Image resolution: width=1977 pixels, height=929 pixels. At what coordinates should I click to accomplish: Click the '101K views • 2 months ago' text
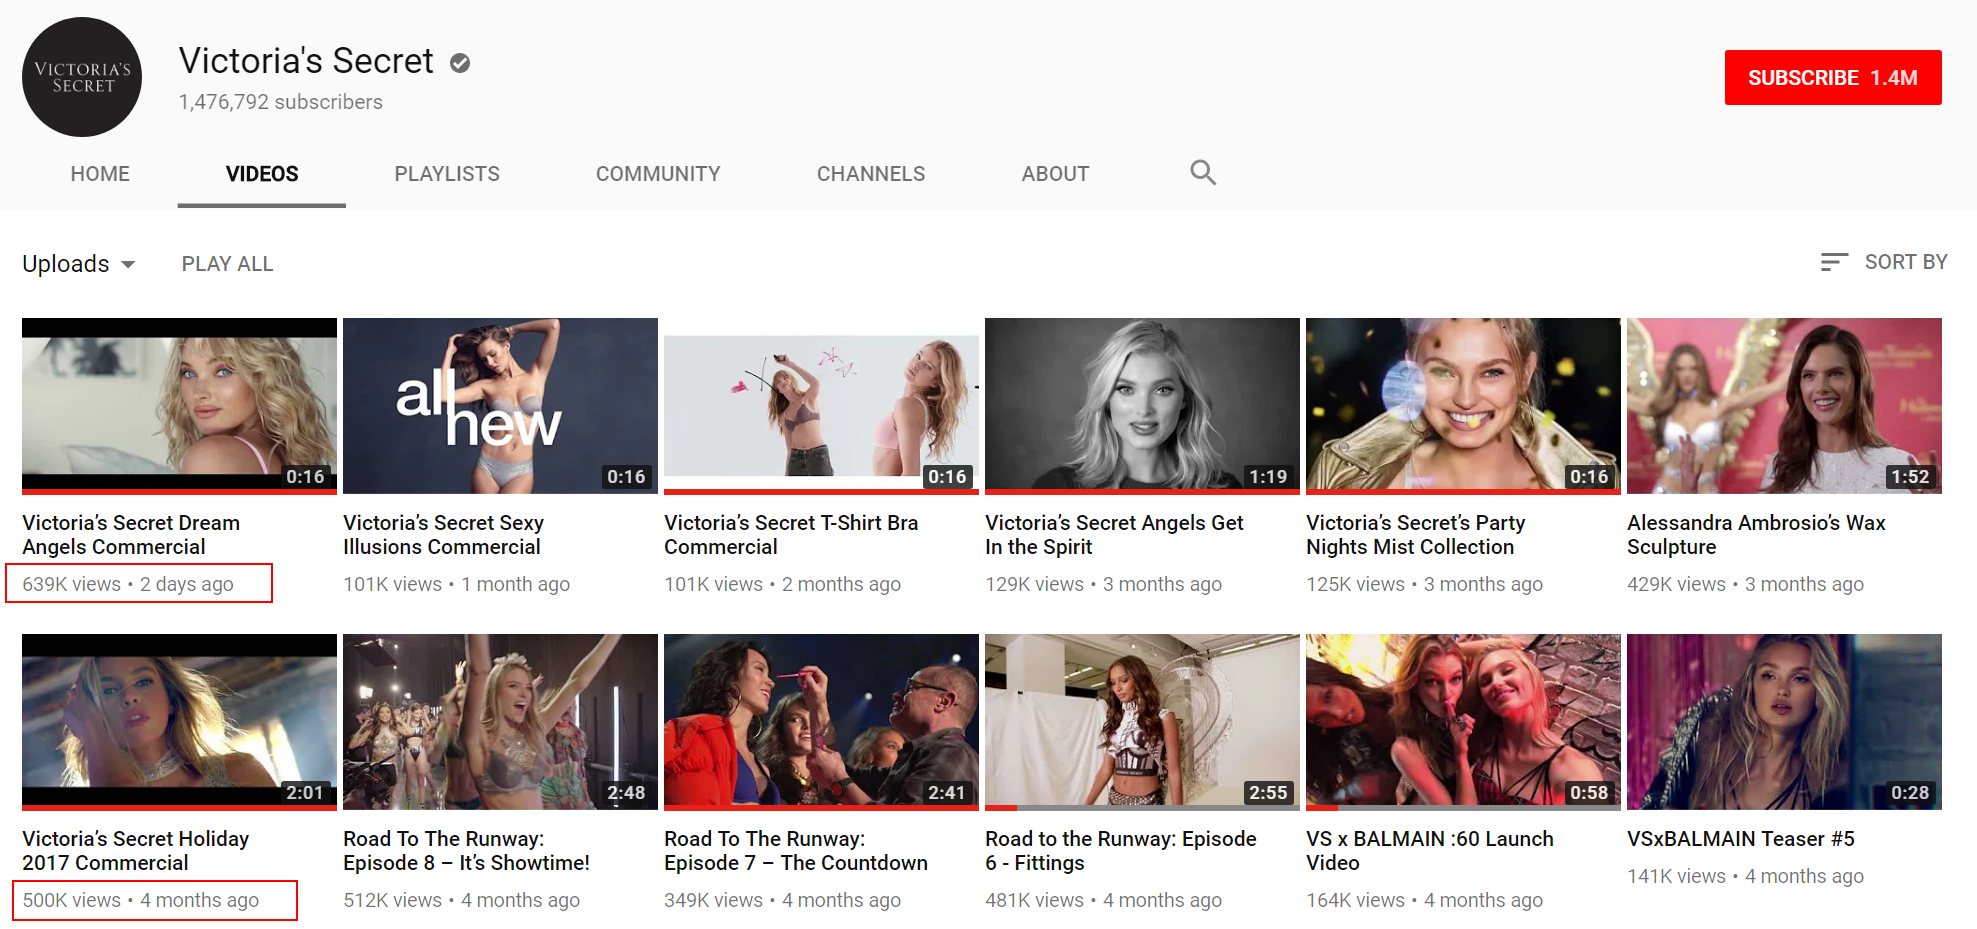click(x=782, y=584)
